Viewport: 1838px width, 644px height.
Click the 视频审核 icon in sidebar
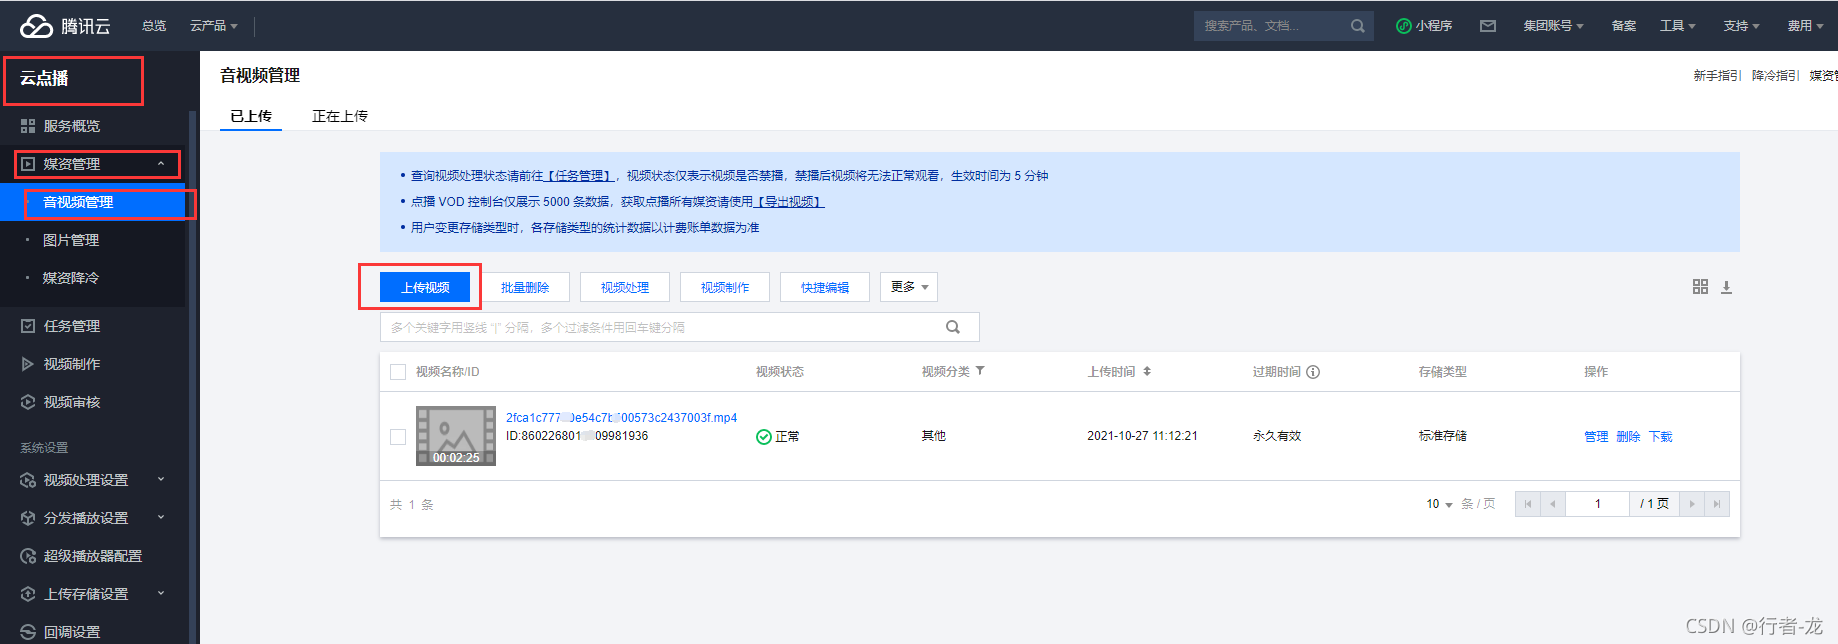[x=28, y=402]
